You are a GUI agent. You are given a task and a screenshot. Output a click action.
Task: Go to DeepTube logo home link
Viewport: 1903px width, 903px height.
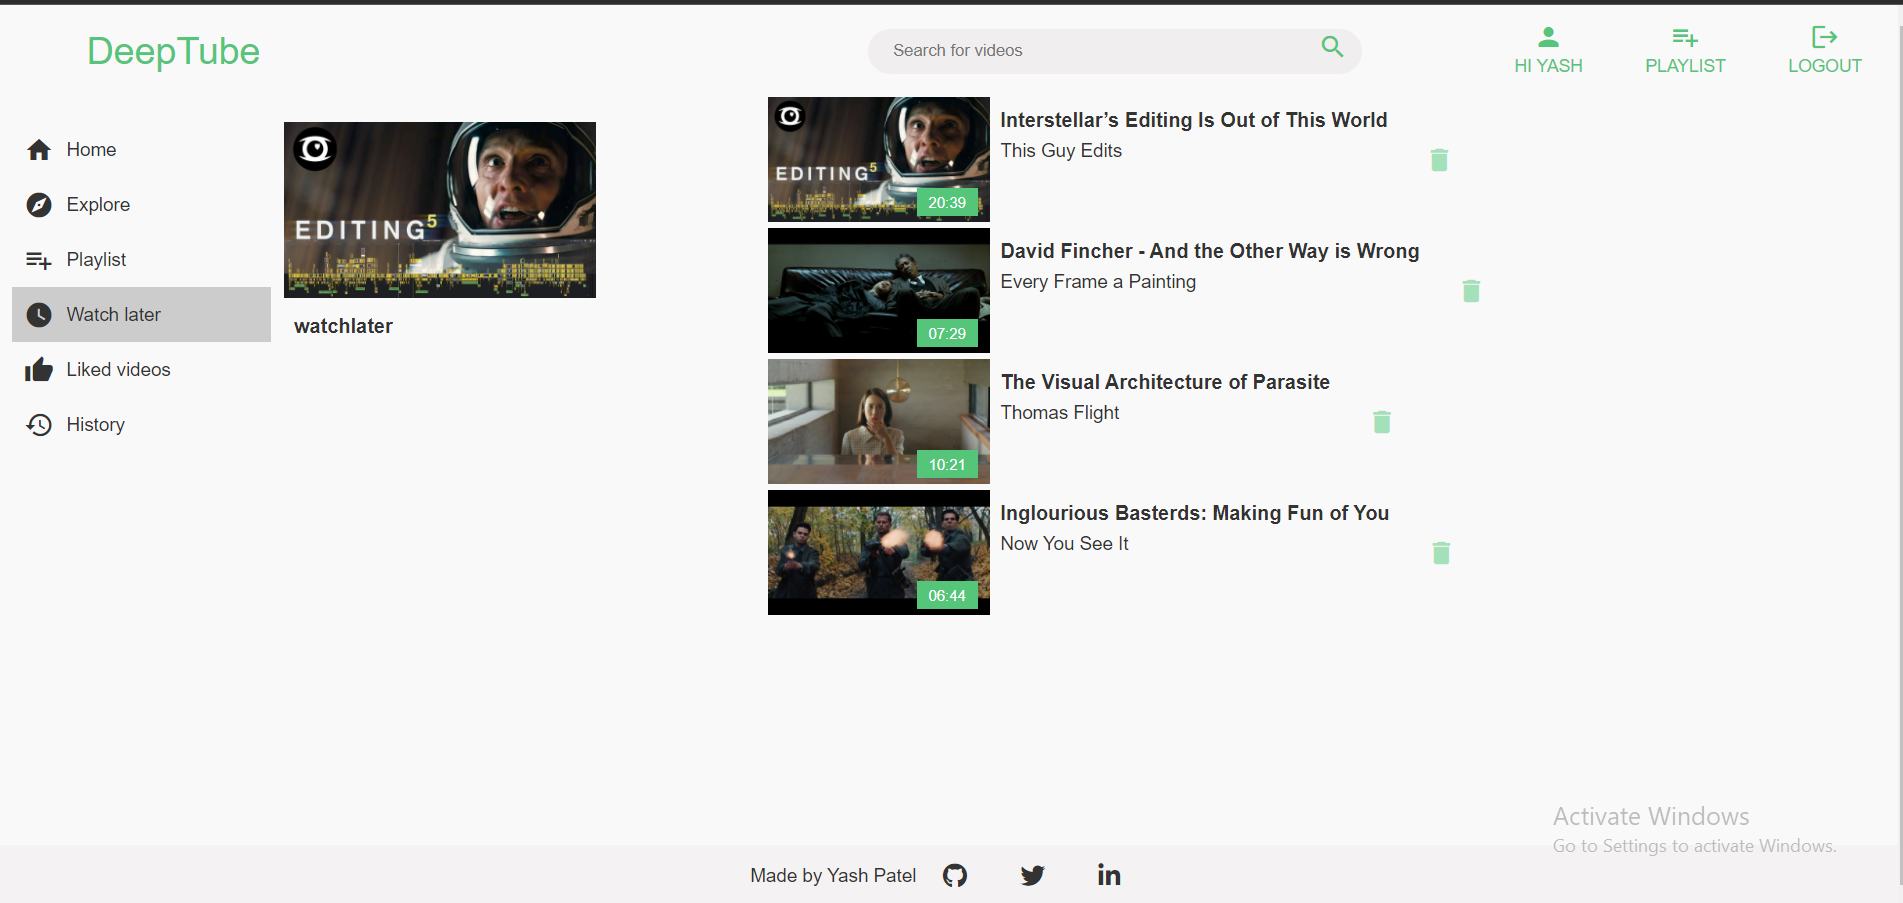[173, 51]
